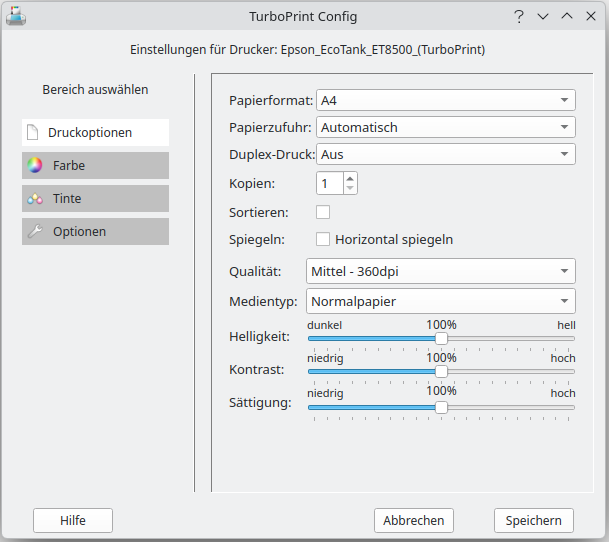Click the Abbrechen button
Viewport: 609px width, 542px height.
click(414, 520)
